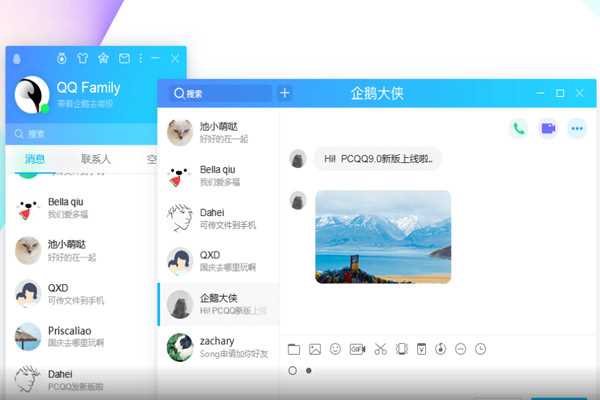Open the shirt skin icon in QQ header

(x=82, y=58)
